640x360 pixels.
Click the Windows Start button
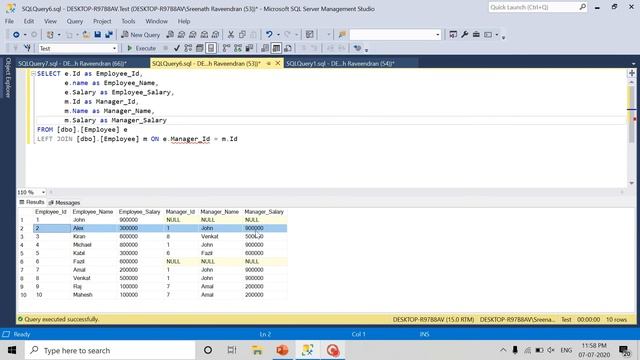(x=12, y=350)
